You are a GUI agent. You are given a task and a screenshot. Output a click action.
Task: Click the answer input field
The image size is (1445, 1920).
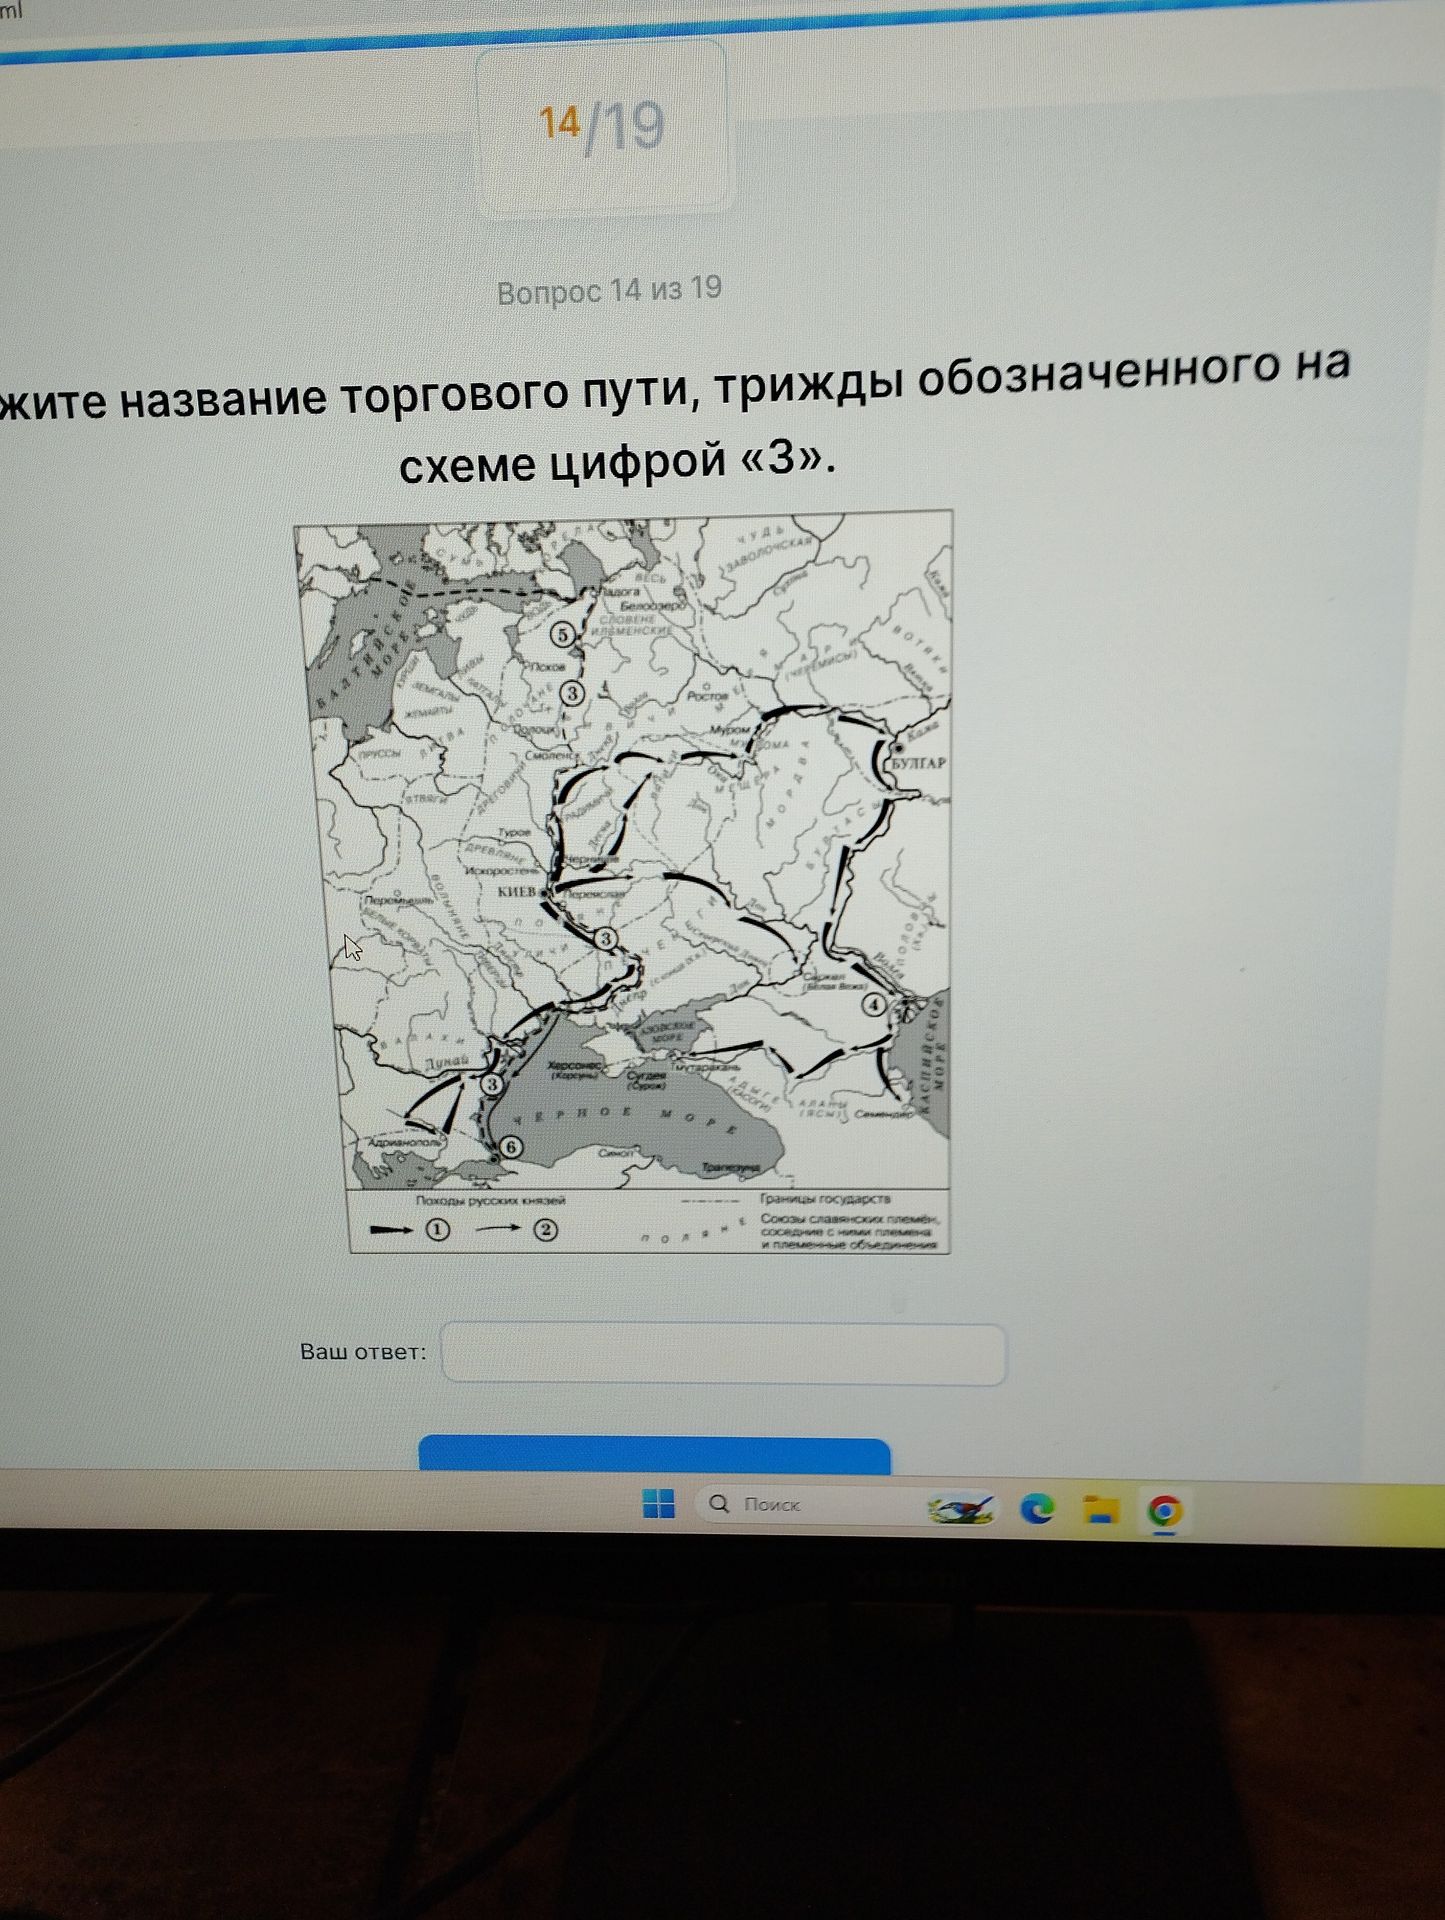pyautogui.click(x=723, y=1354)
